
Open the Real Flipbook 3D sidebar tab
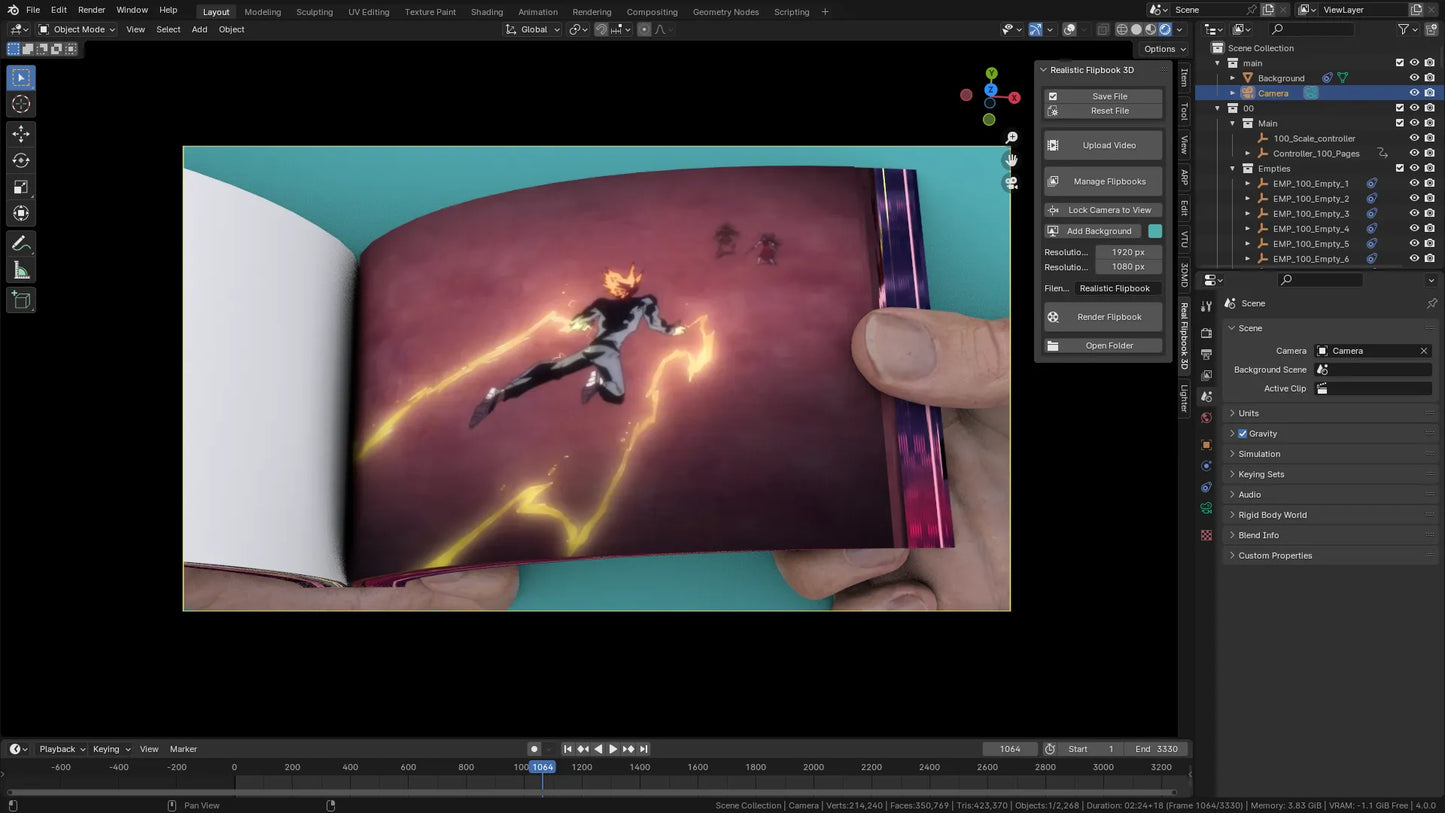pos(1184,335)
